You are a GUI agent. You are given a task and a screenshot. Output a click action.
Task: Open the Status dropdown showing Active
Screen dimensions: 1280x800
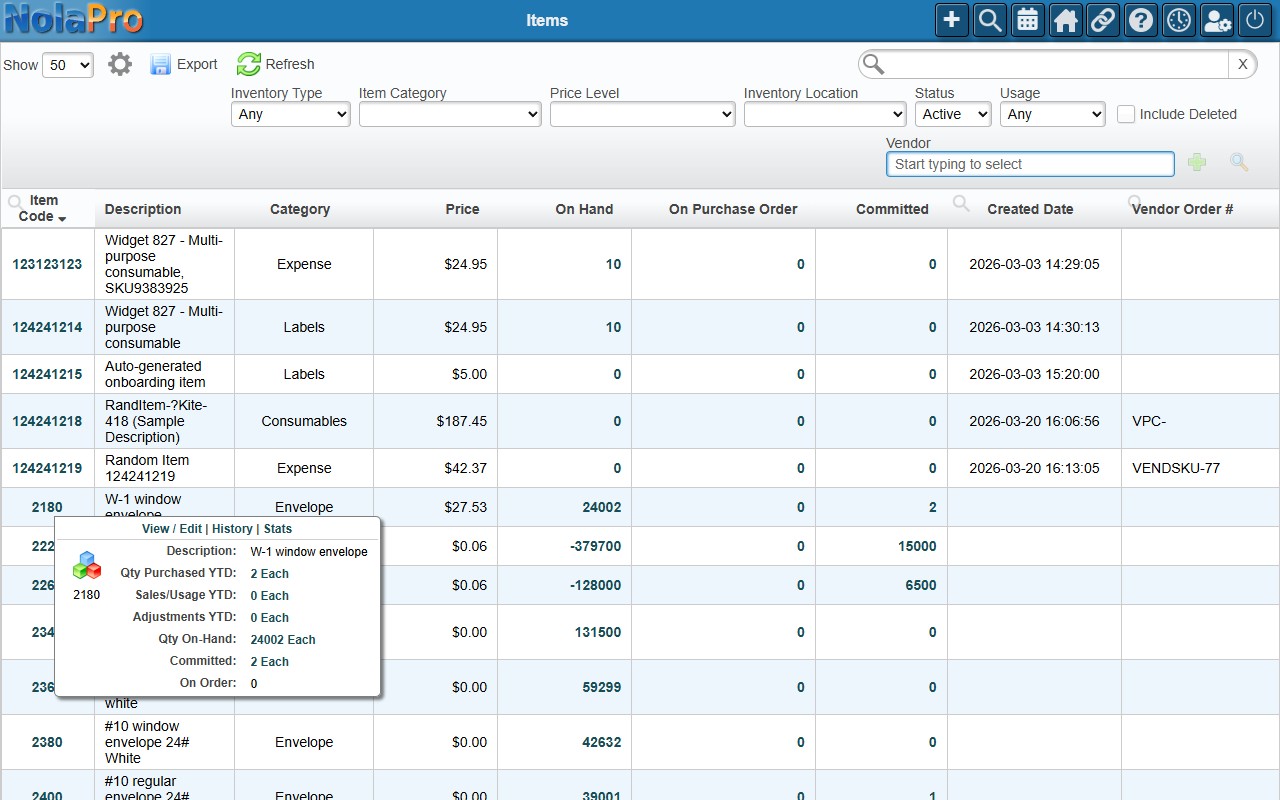tap(953, 114)
